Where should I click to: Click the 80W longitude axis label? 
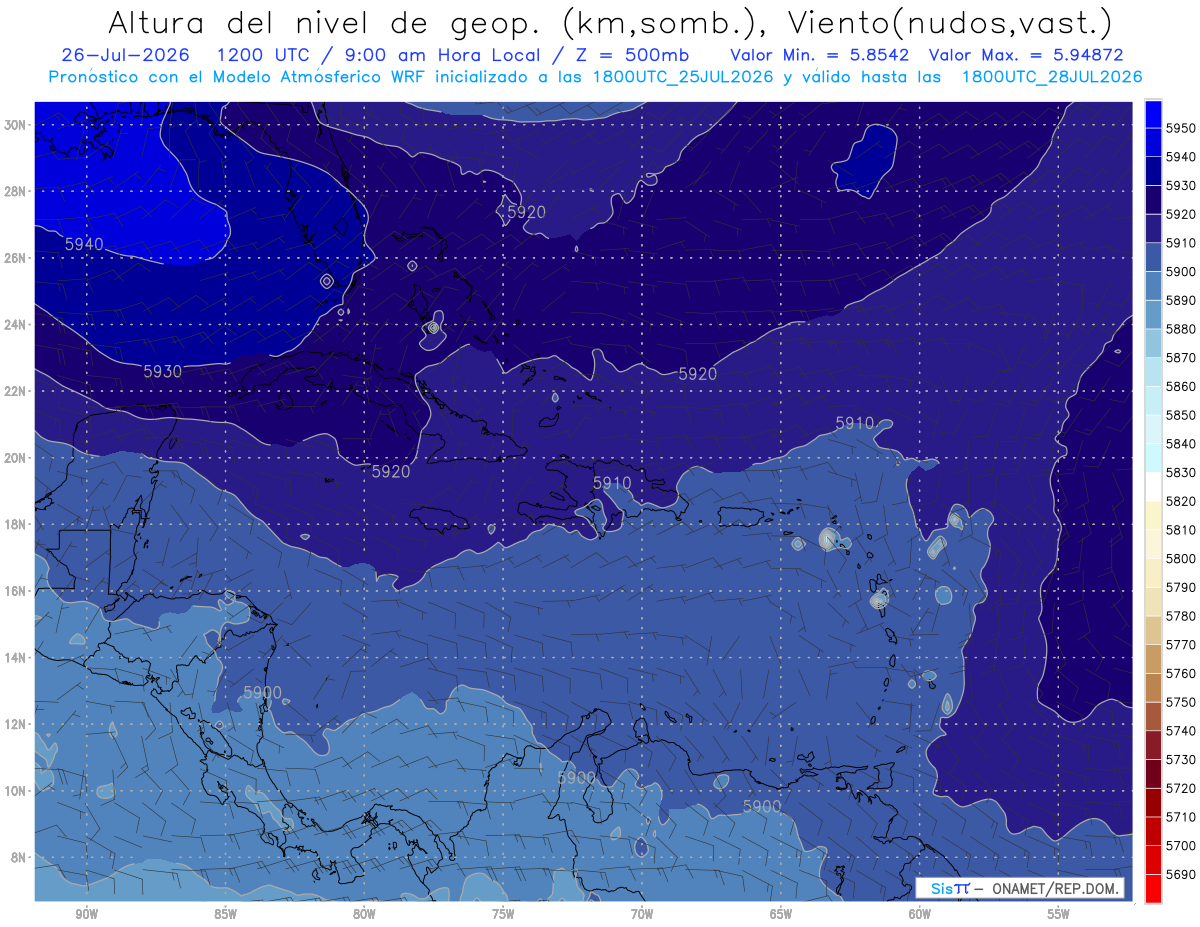364,913
